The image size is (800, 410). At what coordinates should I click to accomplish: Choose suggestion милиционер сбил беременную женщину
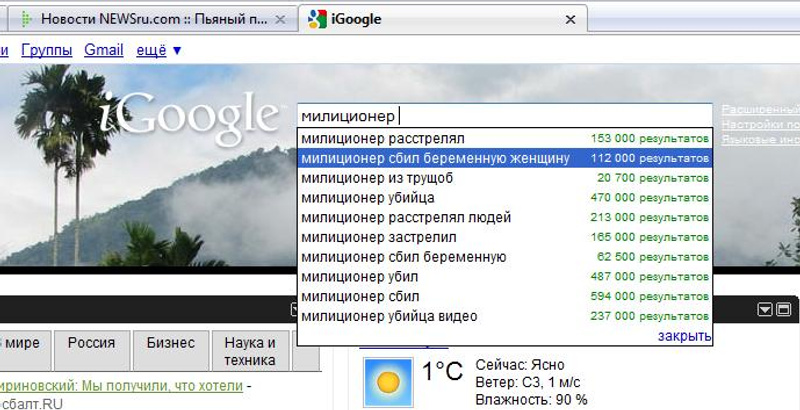(505, 158)
